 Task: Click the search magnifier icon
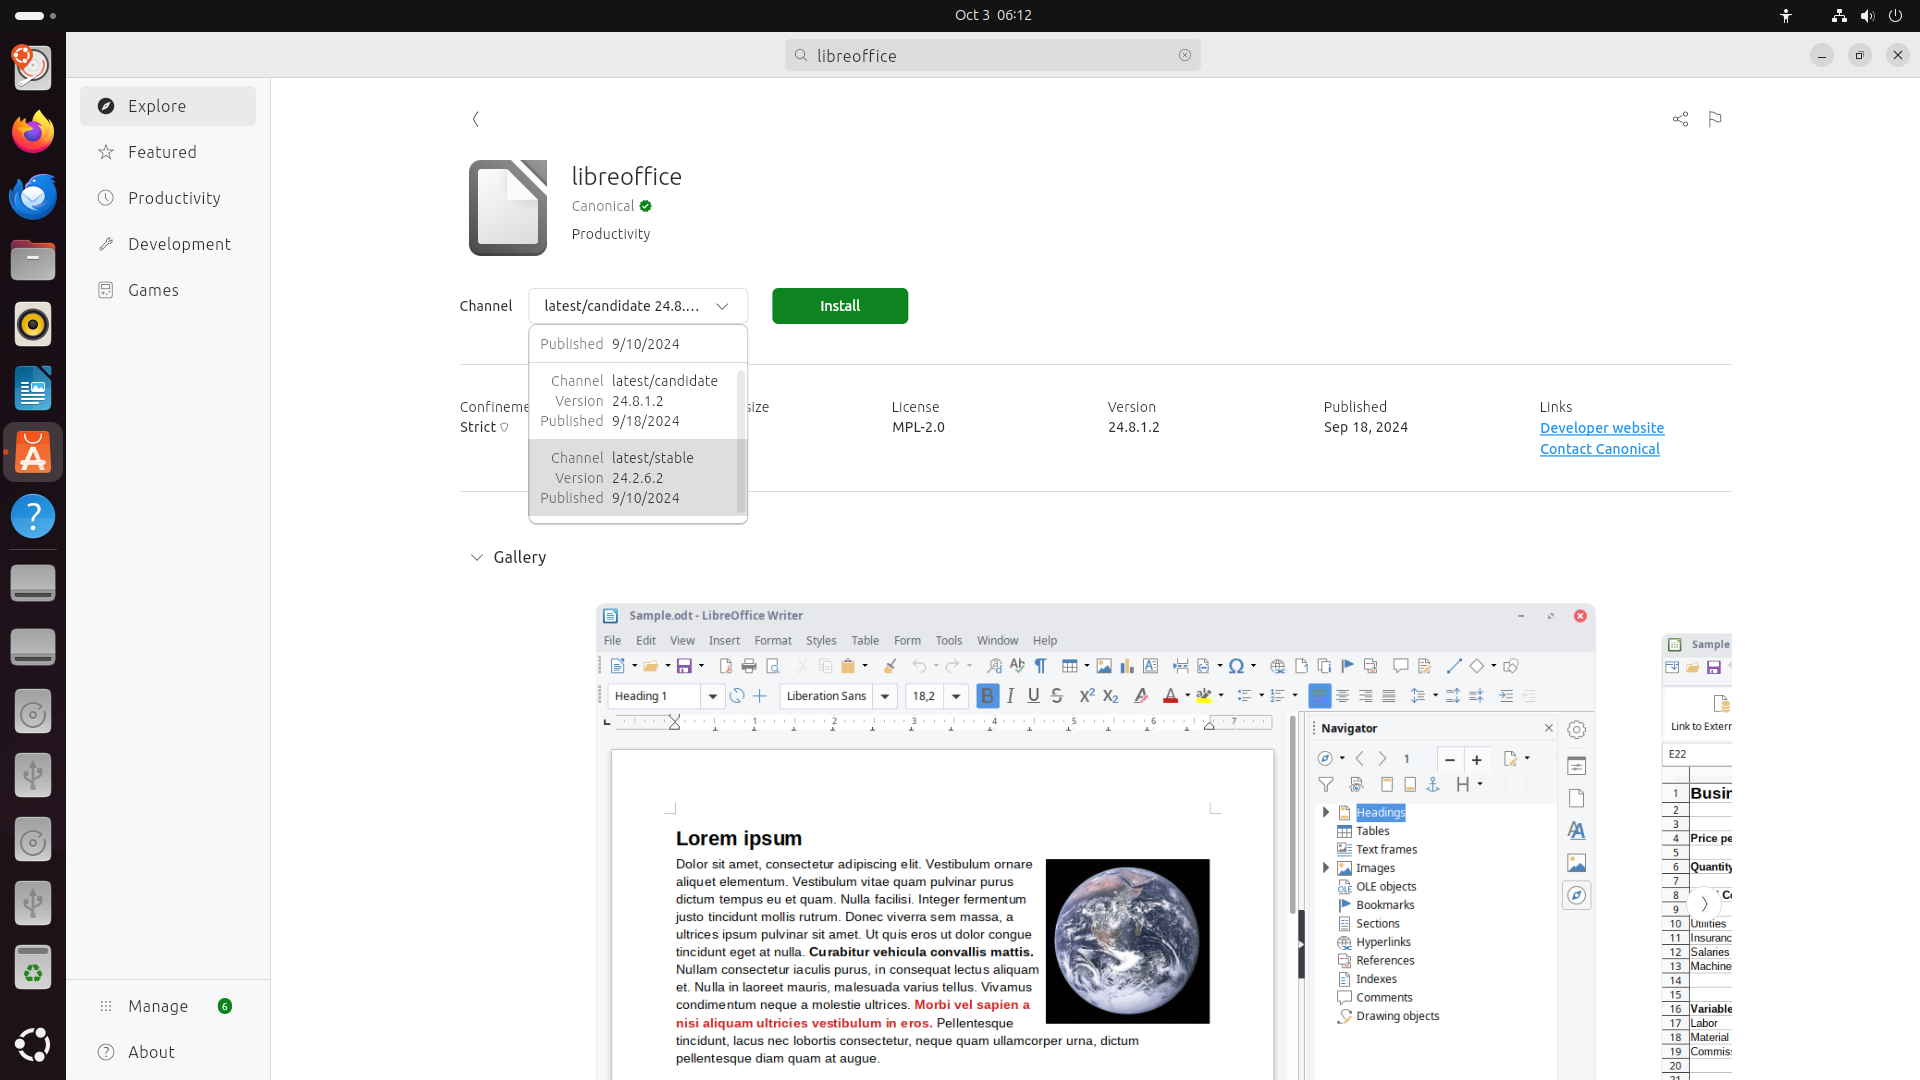coord(801,55)
